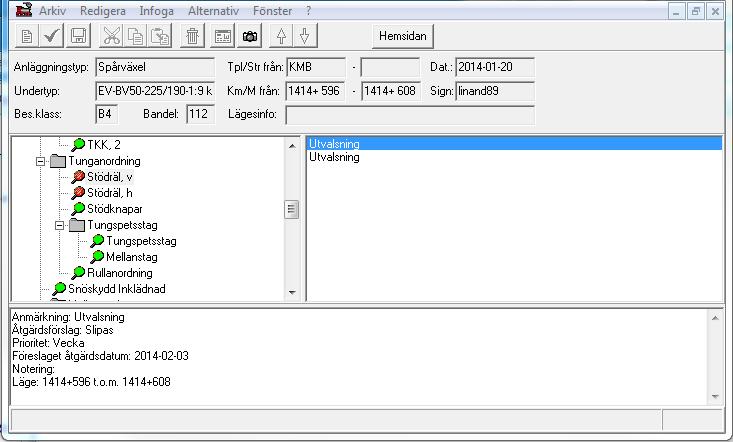Select the Stödräl, h tree item
The height and width of the screenshot is (442, 733).
(x=110, y=193)
